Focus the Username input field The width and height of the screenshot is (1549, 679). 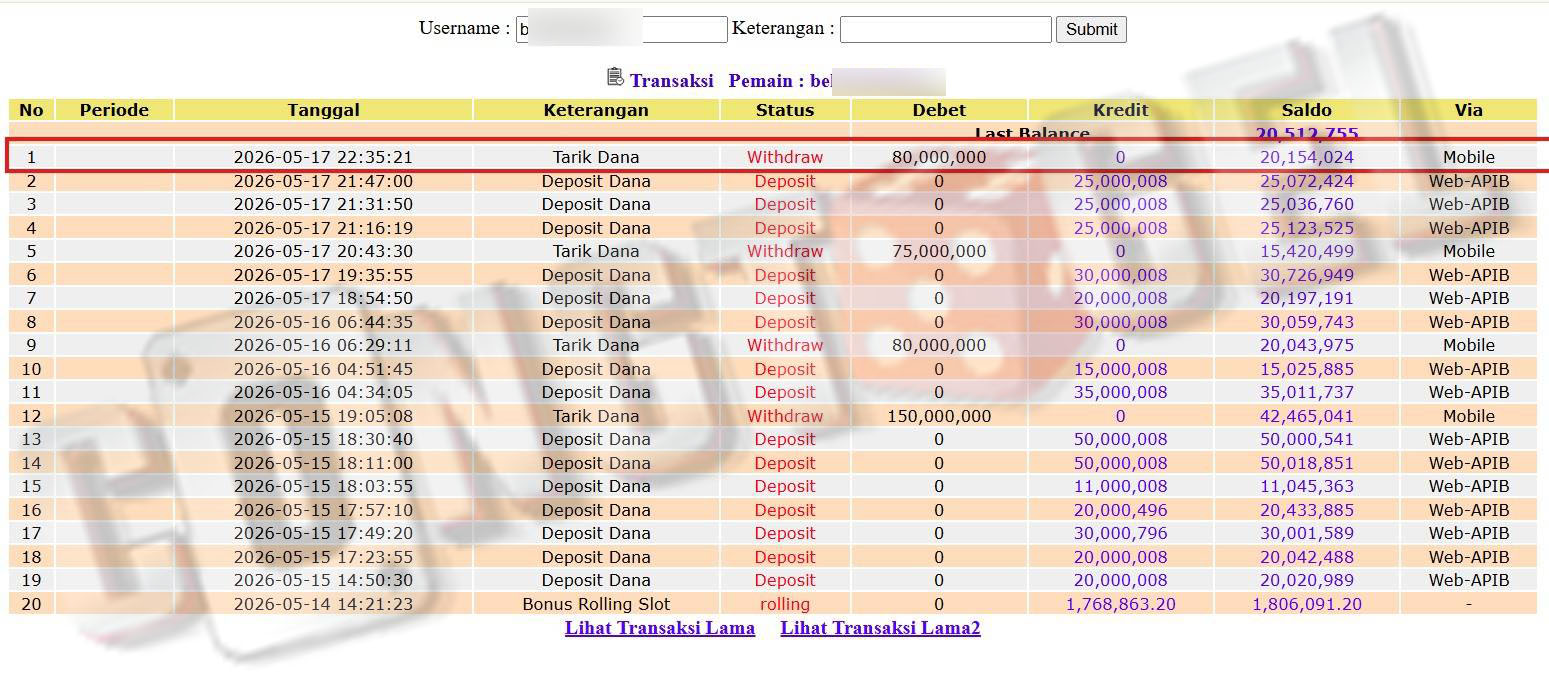(x=621, y=29)
